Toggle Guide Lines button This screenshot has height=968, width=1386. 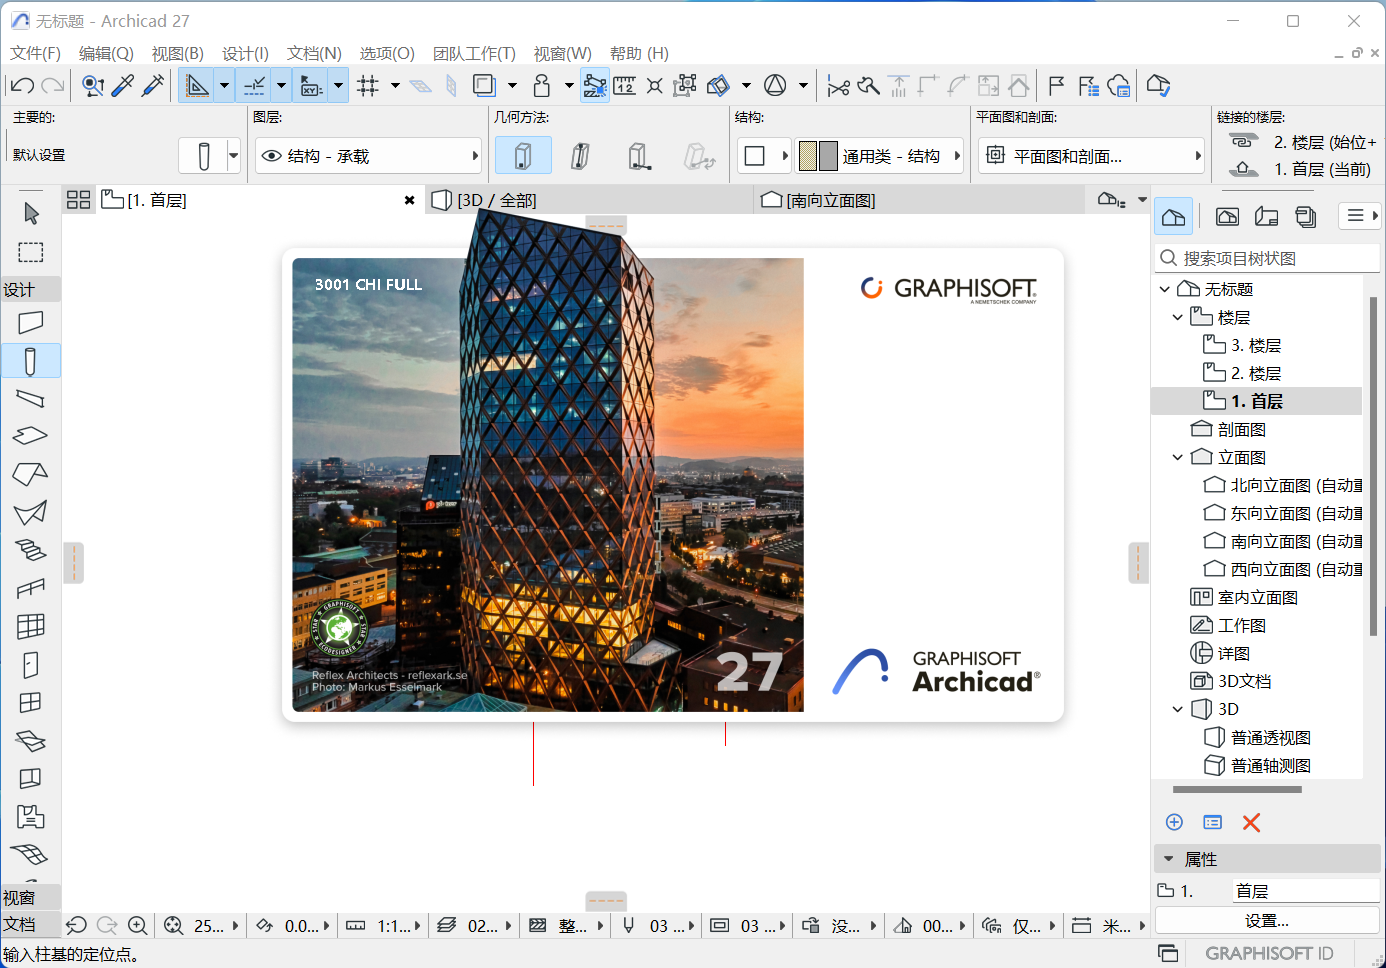[198, 86]
